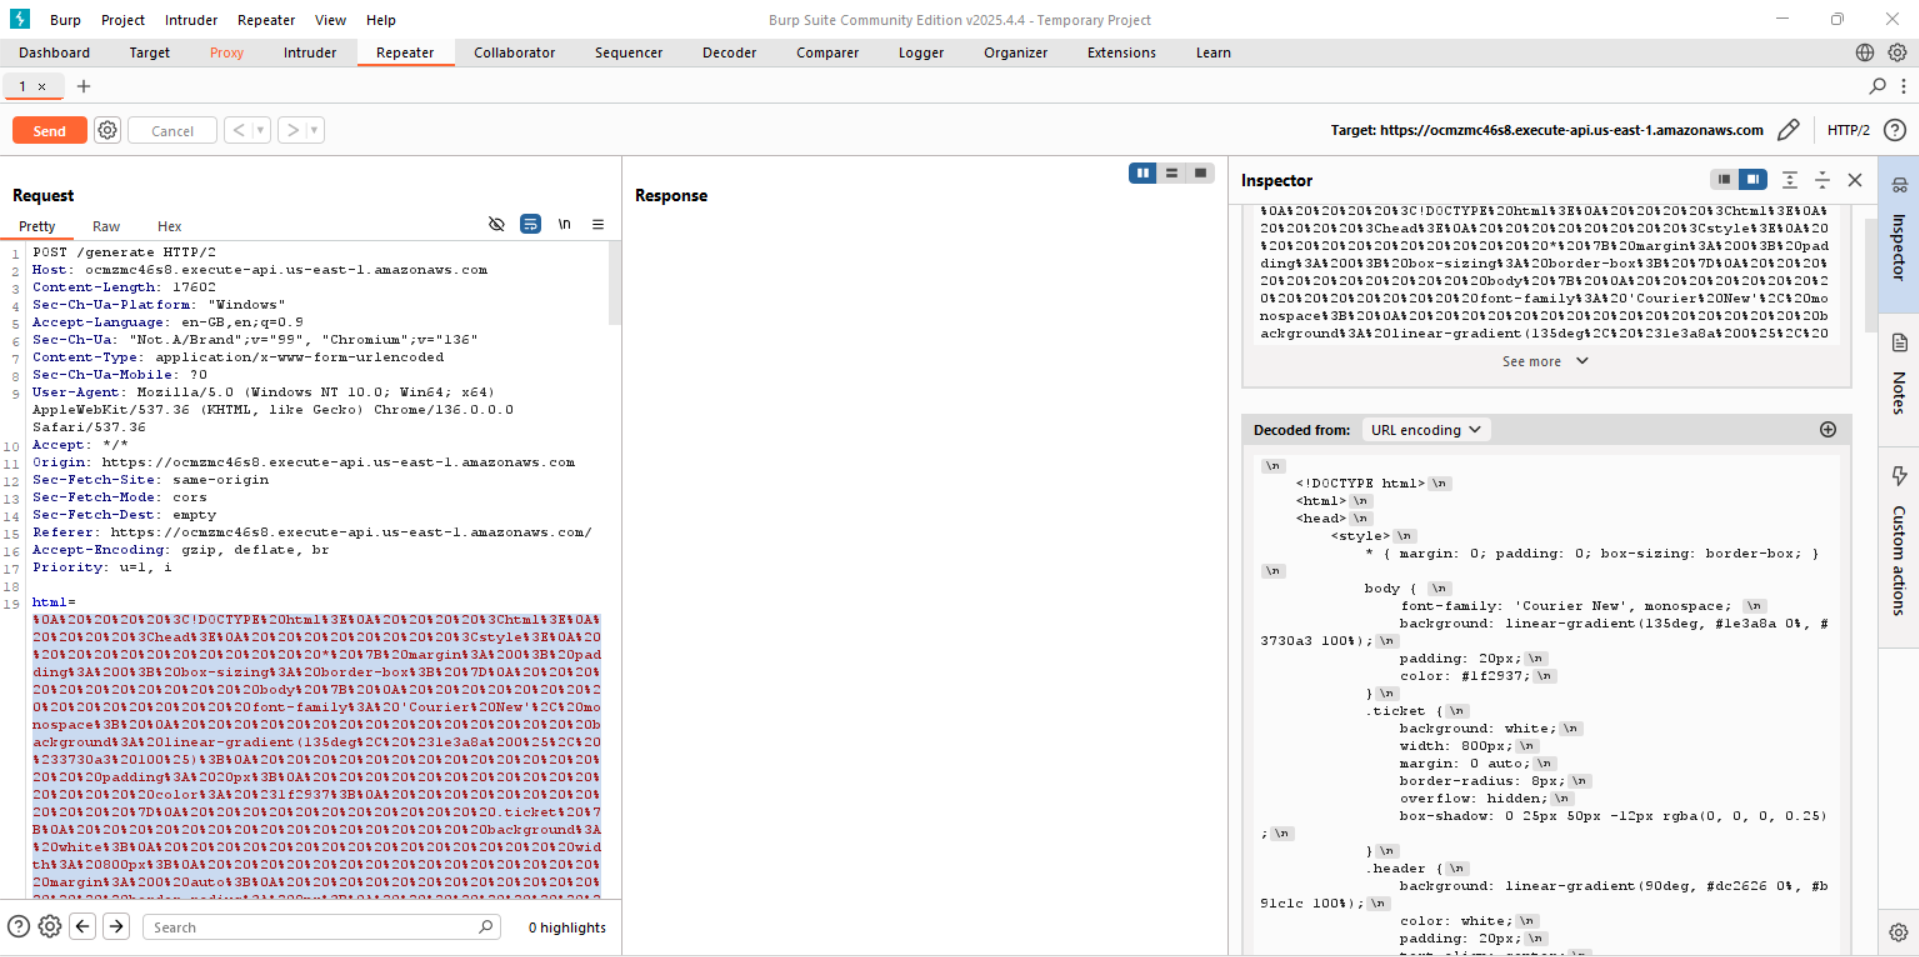
Task: Go to next search match arrow
Action: tap(116, 927)
